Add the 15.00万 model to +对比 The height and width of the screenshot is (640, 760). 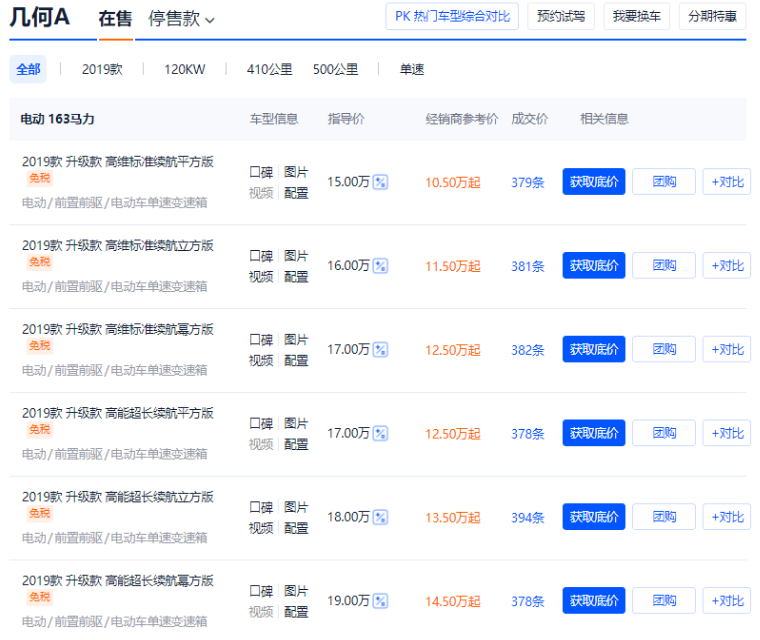click(x=727, y=182)
